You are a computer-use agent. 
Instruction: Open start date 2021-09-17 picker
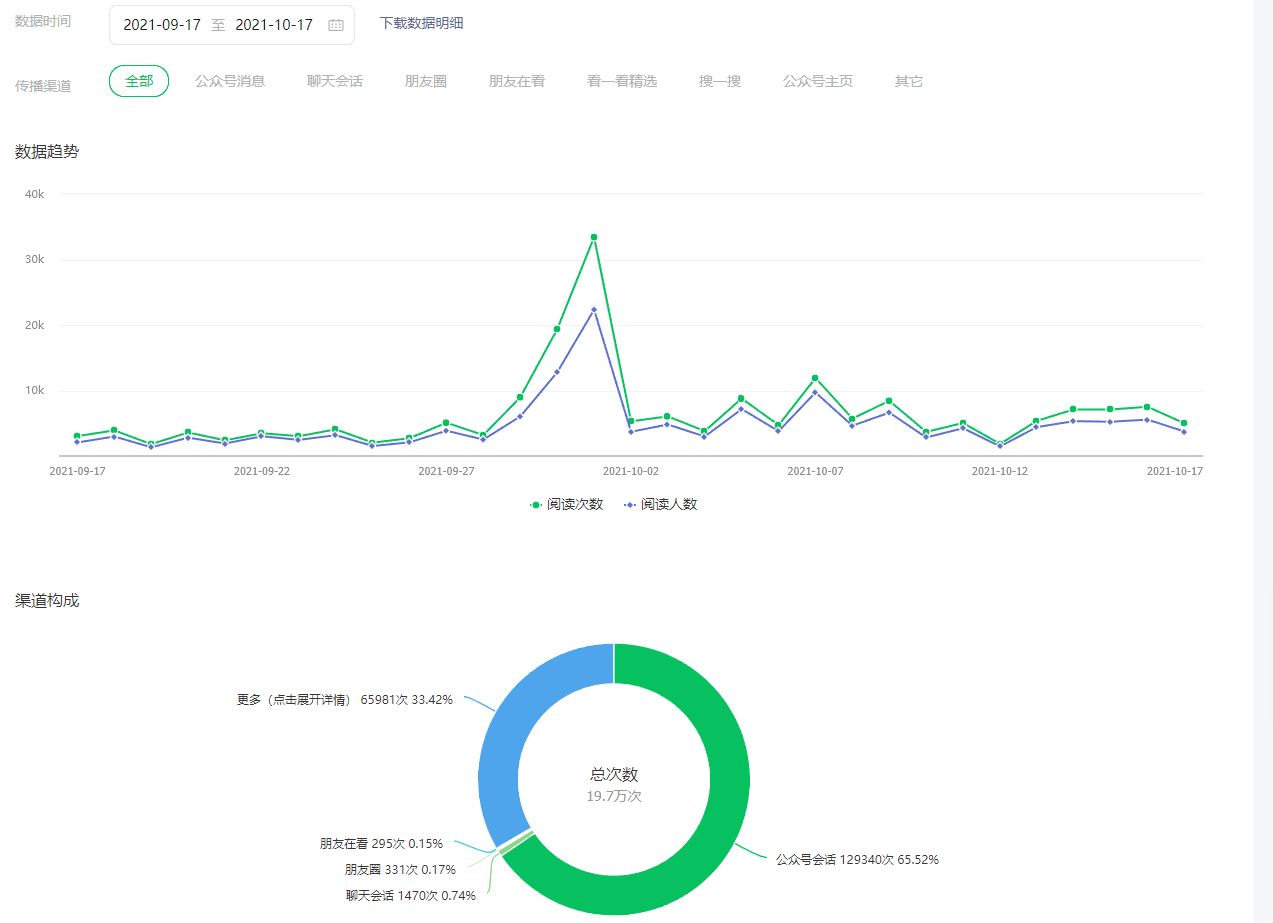click(x=162, y=25)
